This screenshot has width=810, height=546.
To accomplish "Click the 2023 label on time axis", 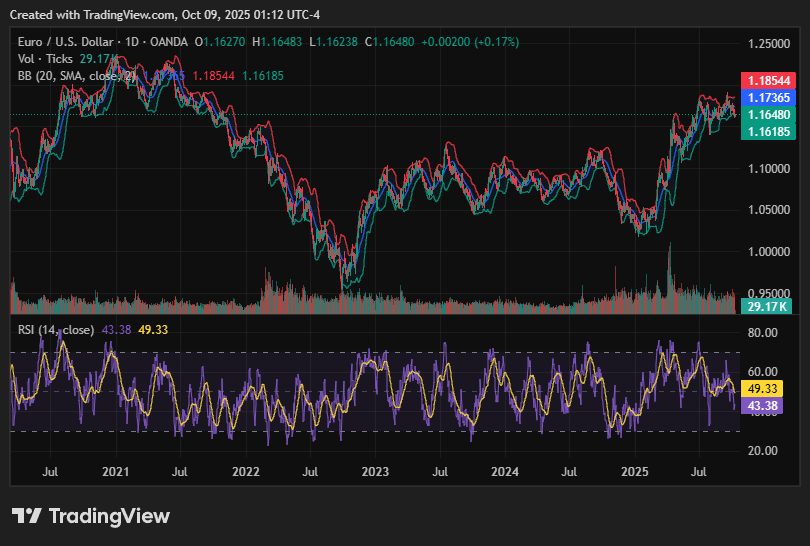I will coord(375,471).
